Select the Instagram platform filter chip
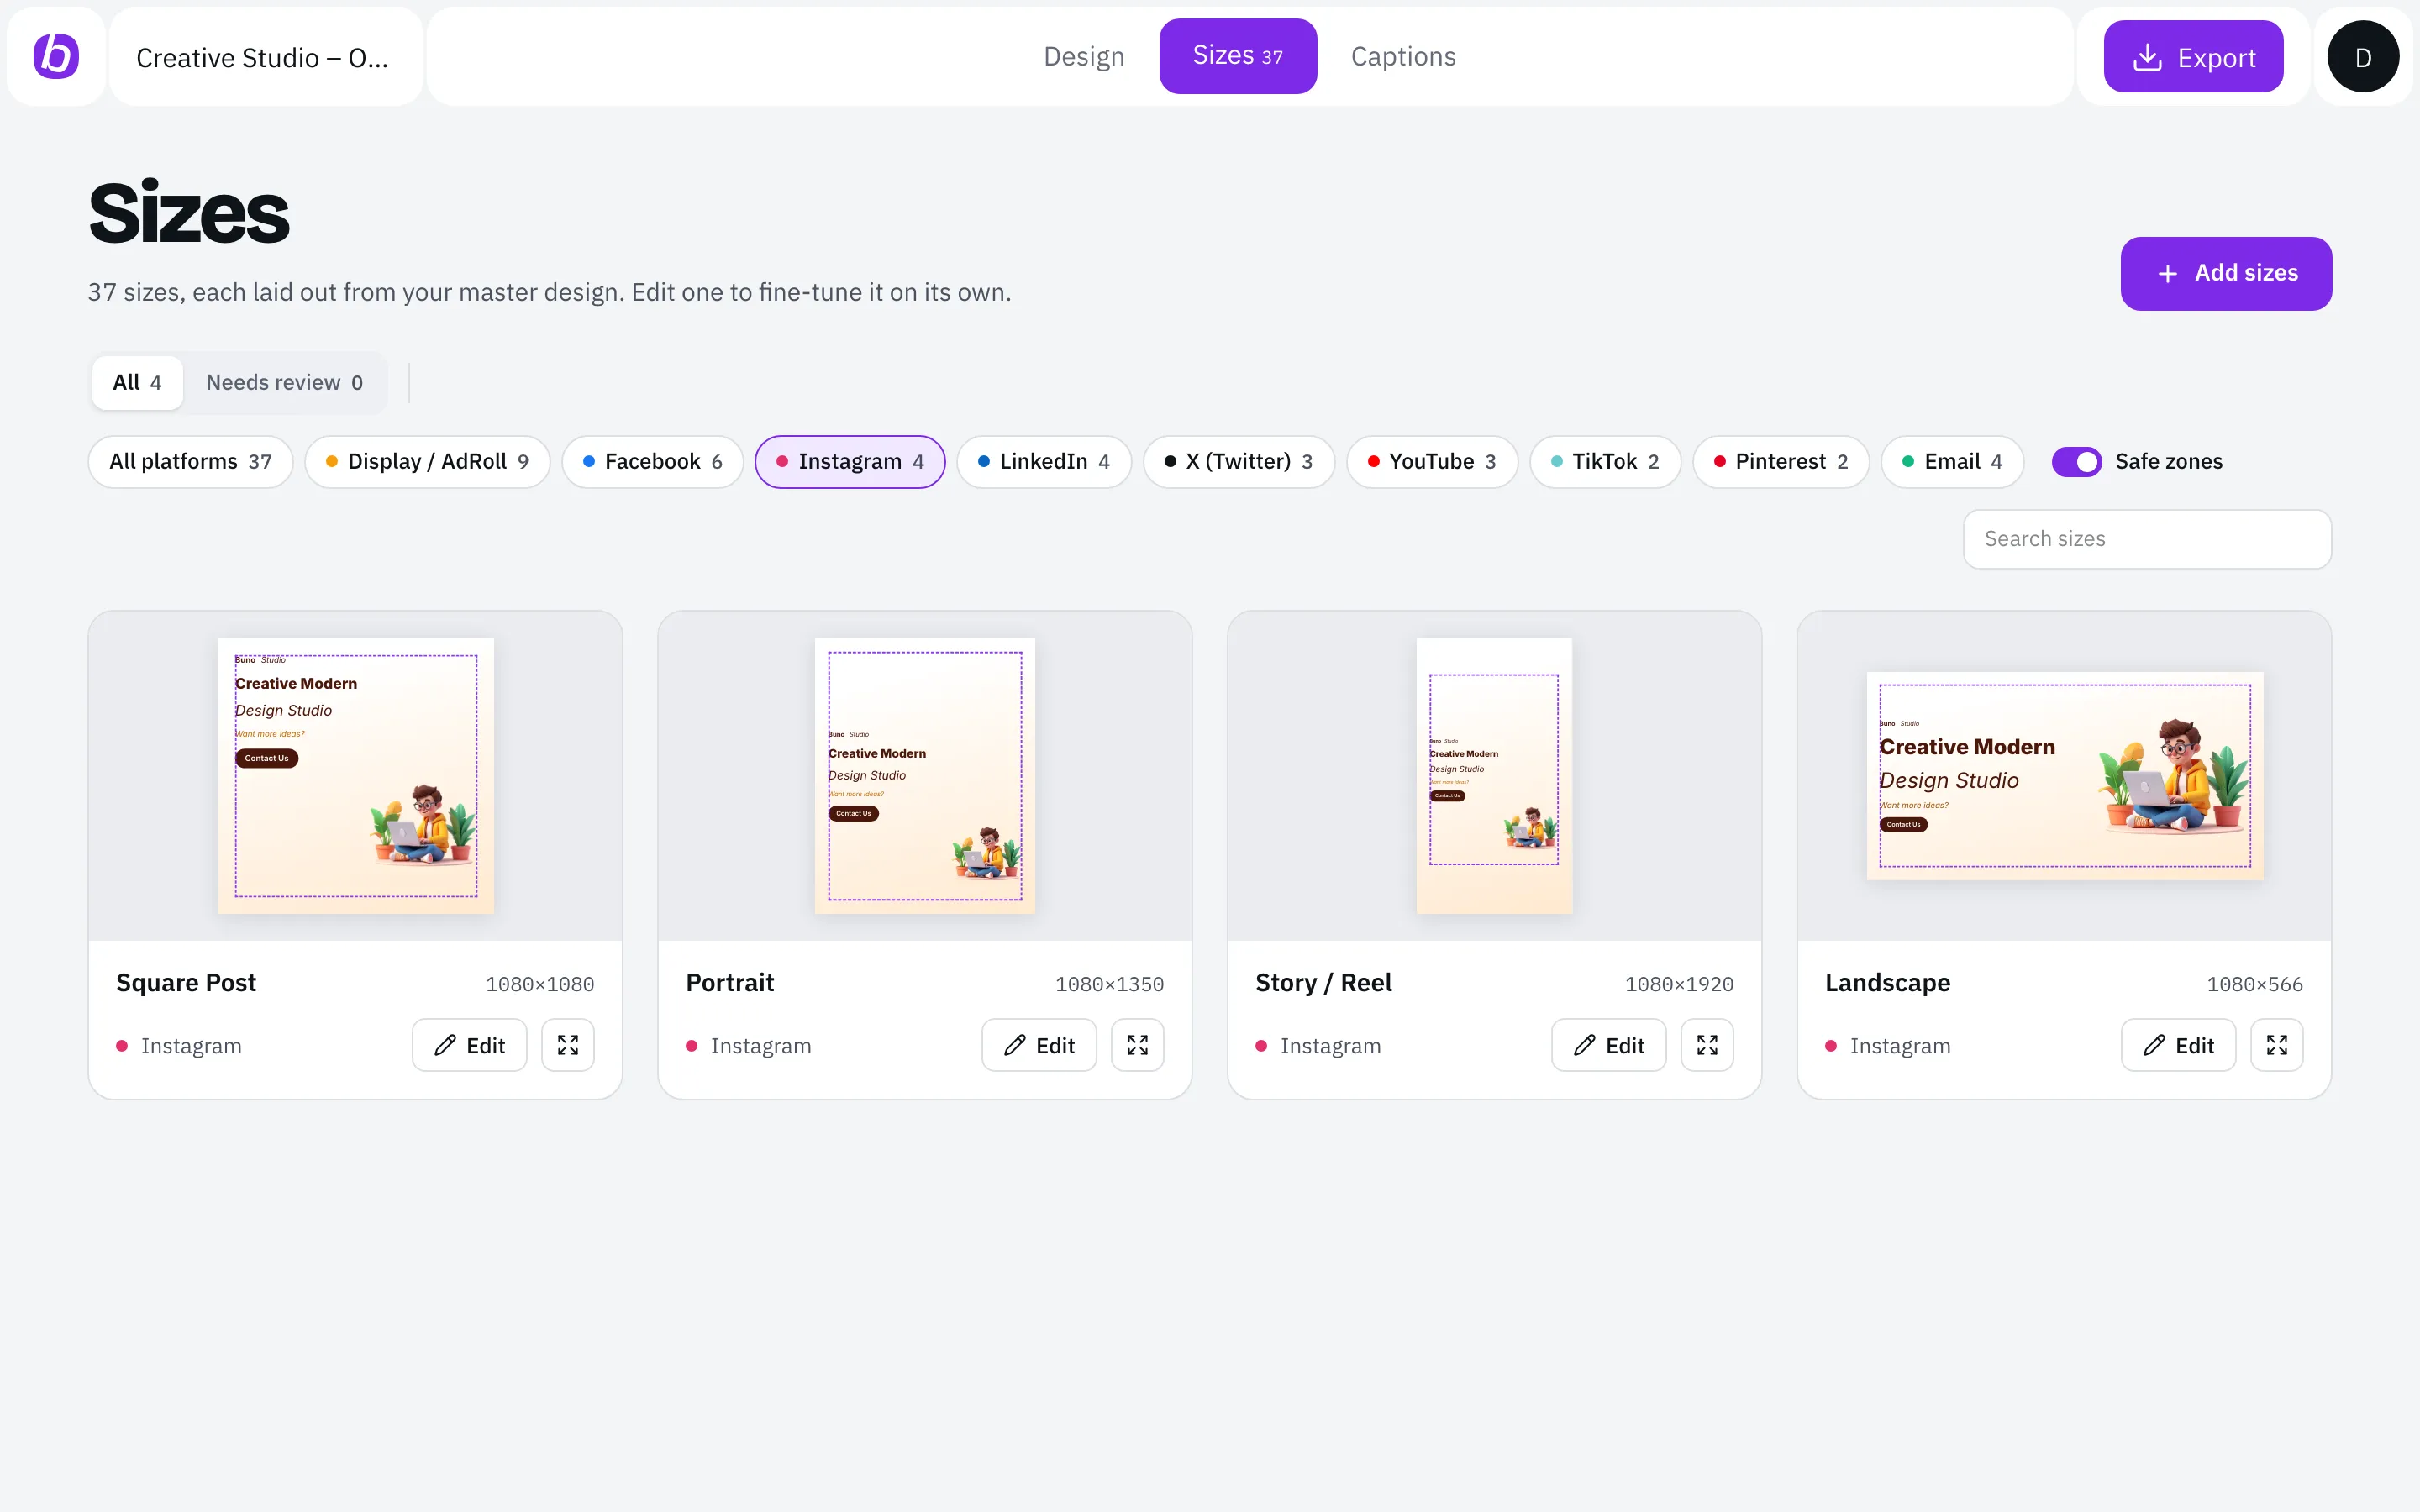The height and width of the screenshot is (1512, 2420). click(850, 462)
